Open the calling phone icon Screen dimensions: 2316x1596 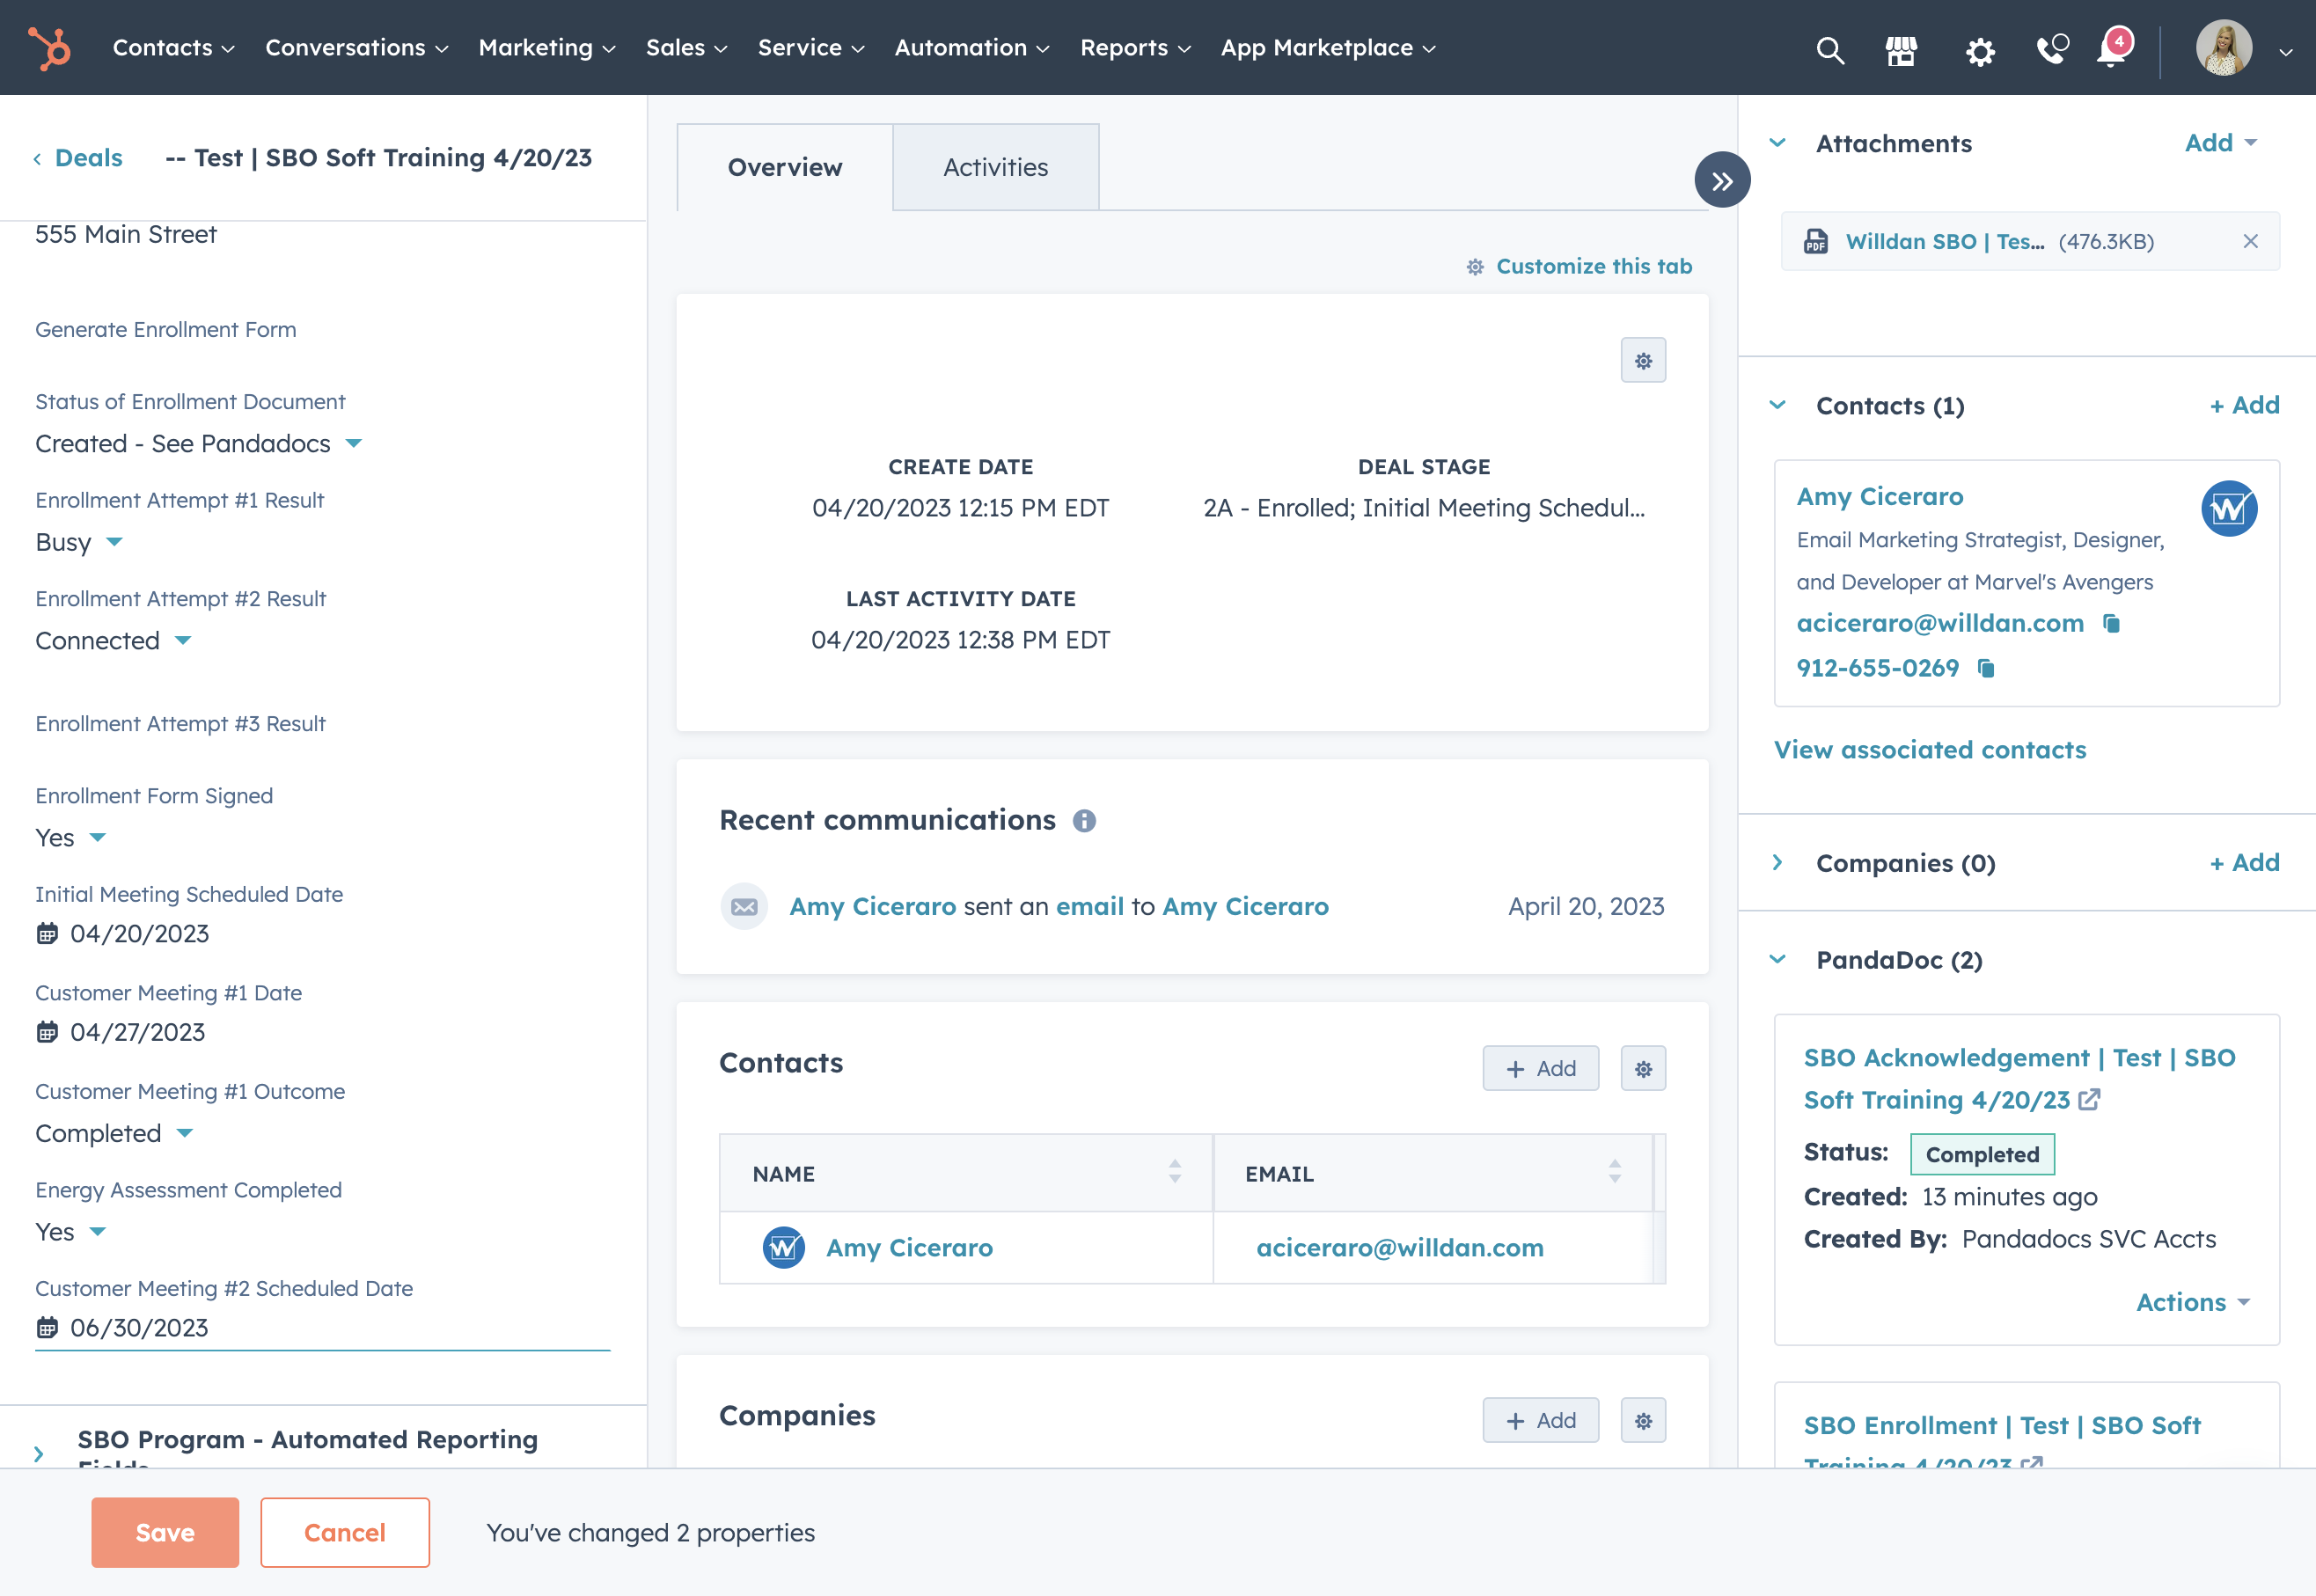point(2052,48)
